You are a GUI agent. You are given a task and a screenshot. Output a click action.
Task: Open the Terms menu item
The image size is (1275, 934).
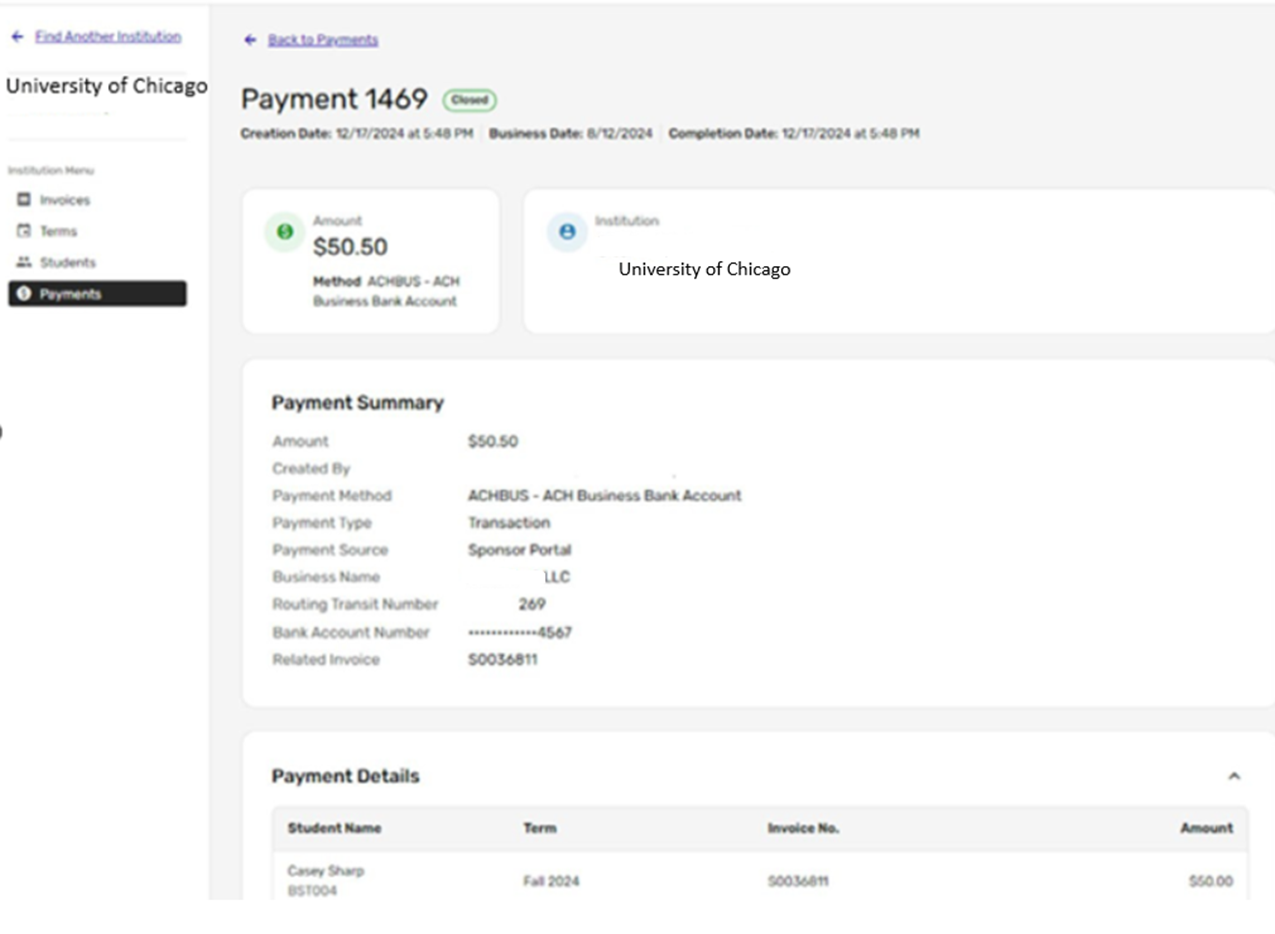tap(58, 231)
